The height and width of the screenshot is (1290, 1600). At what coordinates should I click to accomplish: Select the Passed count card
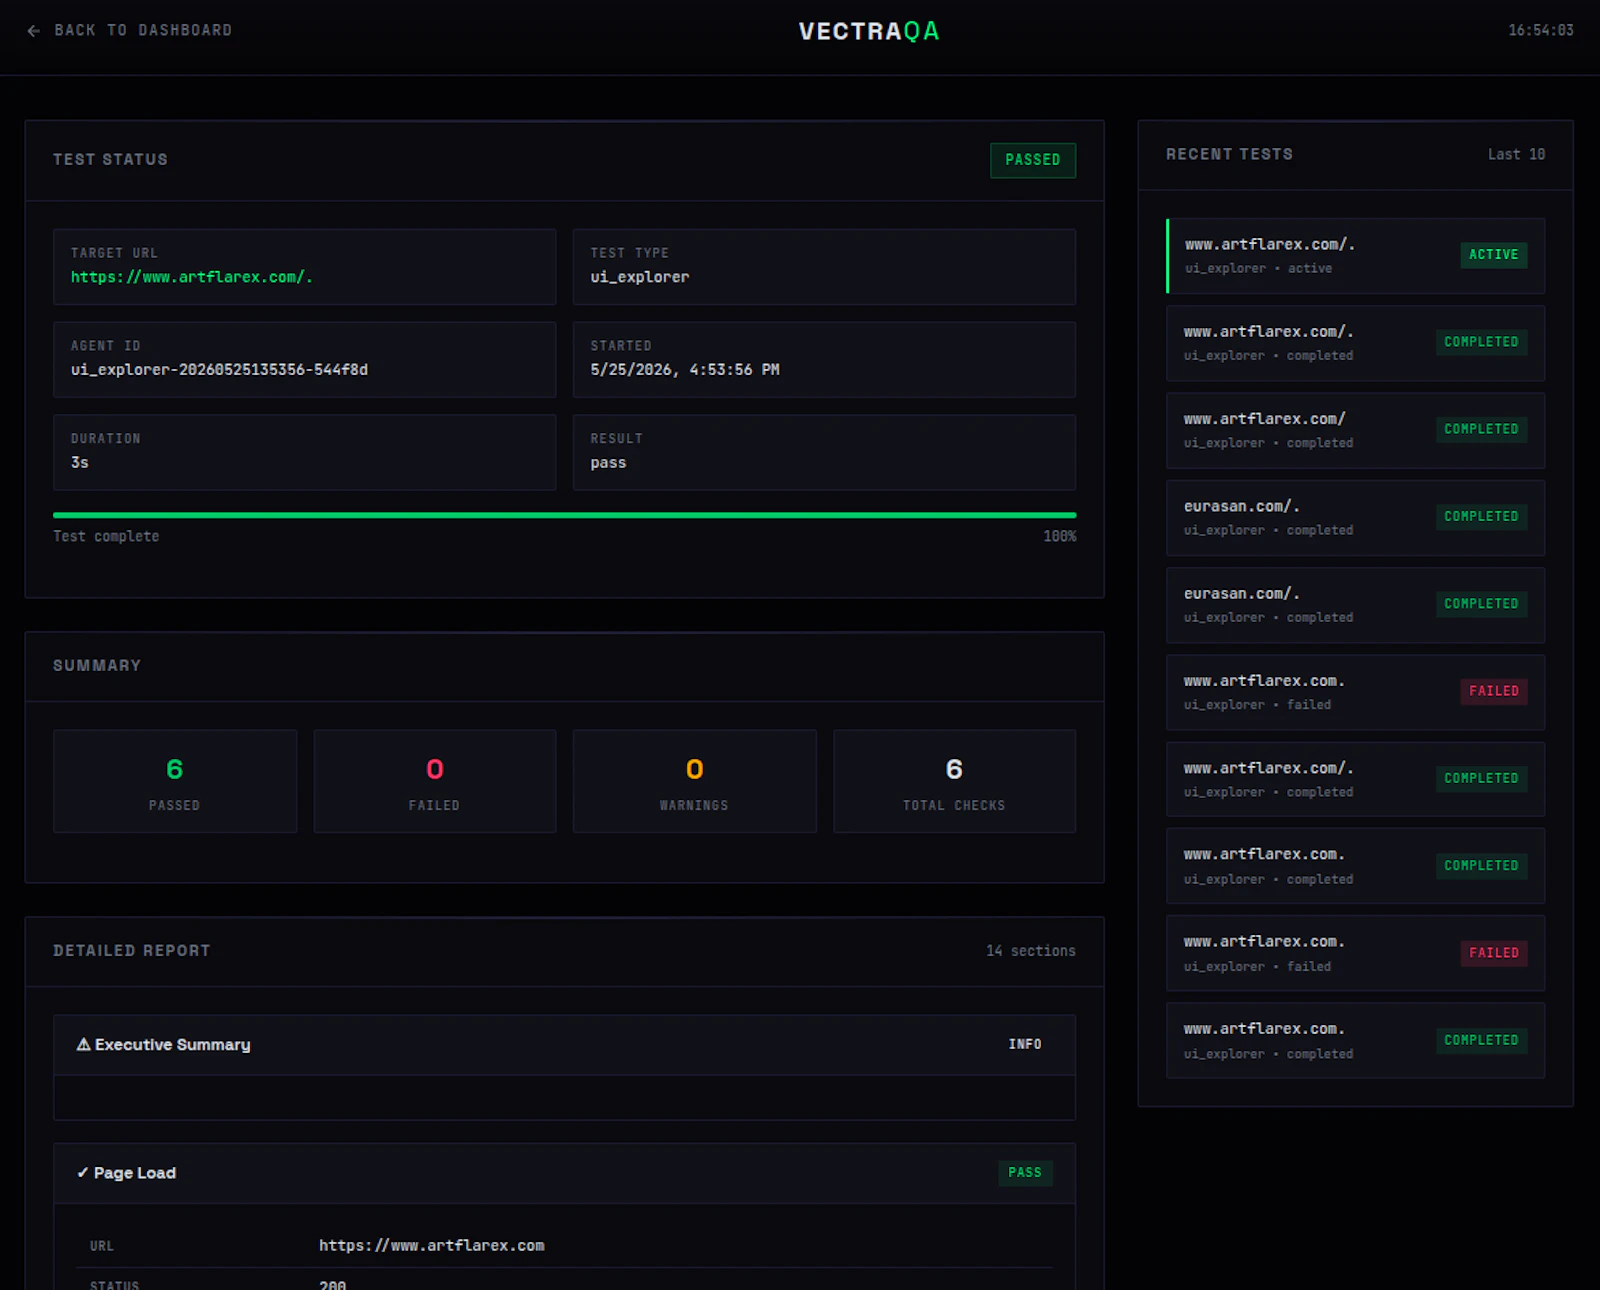pos(175,781)
